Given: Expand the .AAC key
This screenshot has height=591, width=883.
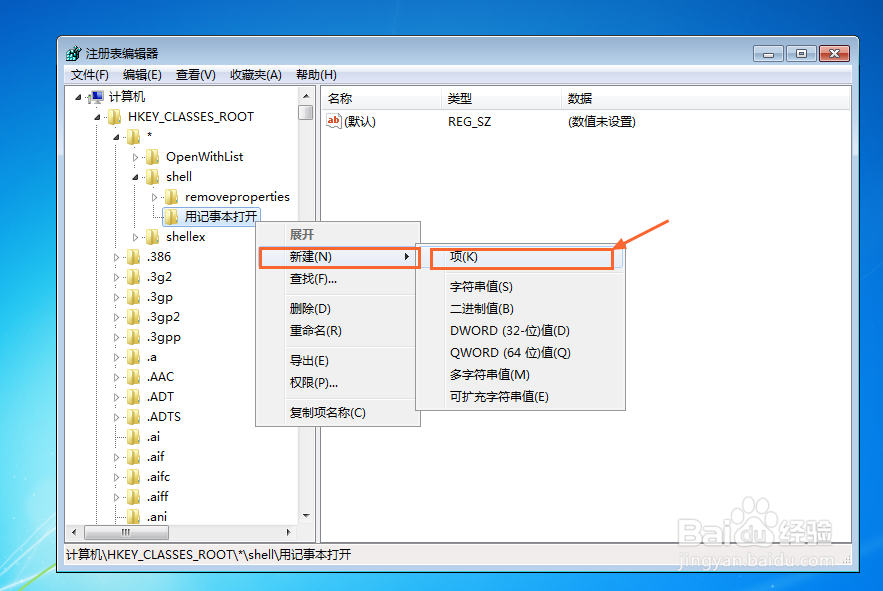Looking at the screenshot, I should click(x=117, y=377).
